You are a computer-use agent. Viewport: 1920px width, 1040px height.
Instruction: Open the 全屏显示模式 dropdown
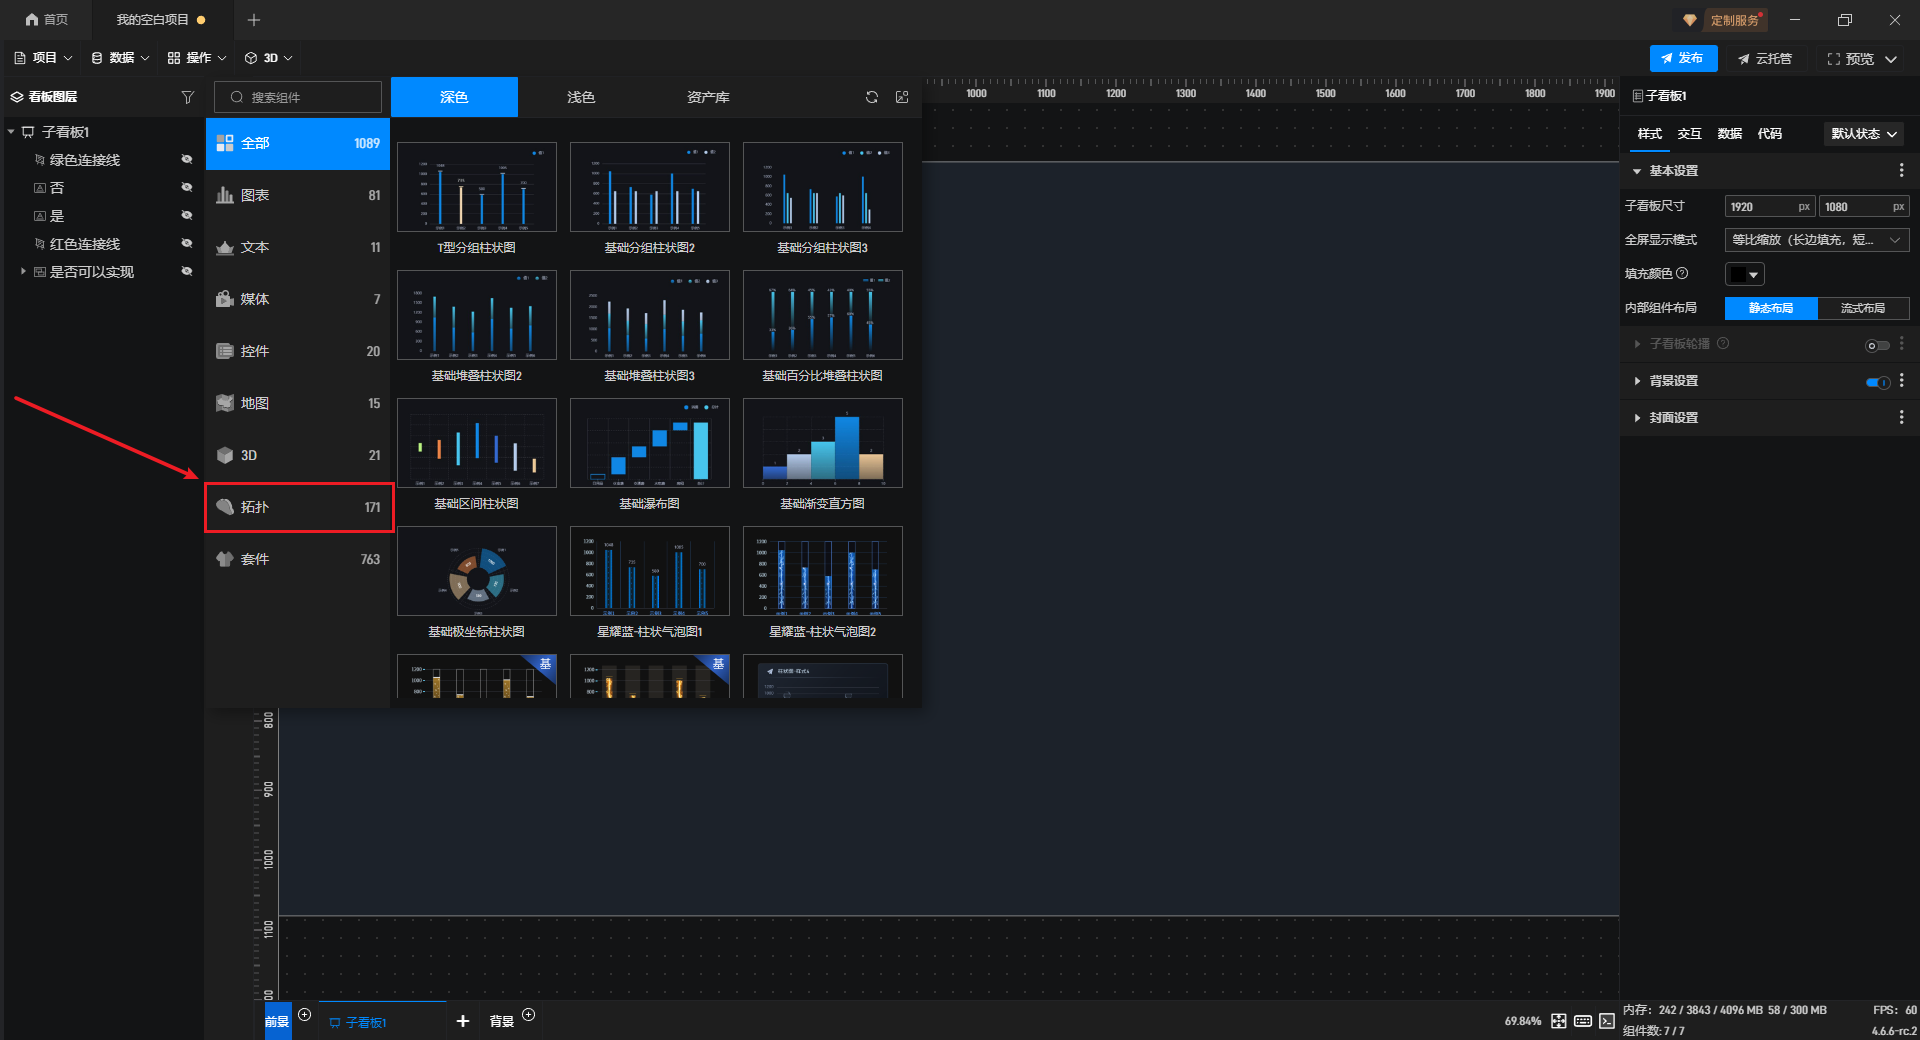pyautogui.click(x=1817, y=240)
